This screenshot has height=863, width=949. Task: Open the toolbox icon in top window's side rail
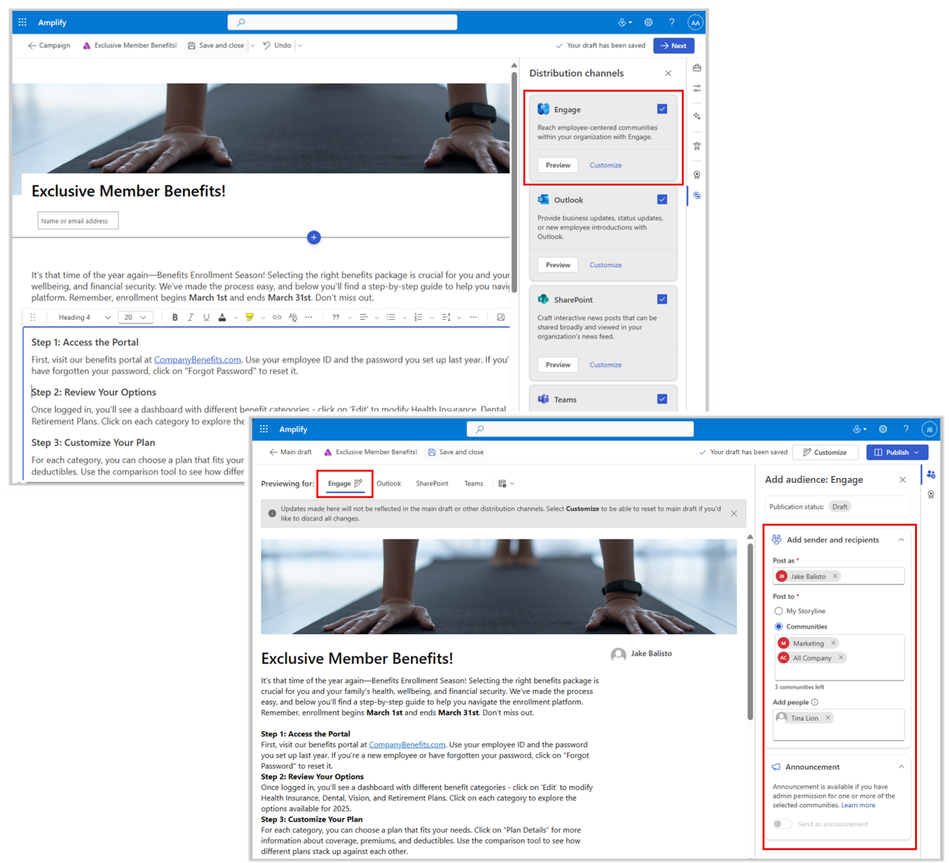tap(697, 68)
